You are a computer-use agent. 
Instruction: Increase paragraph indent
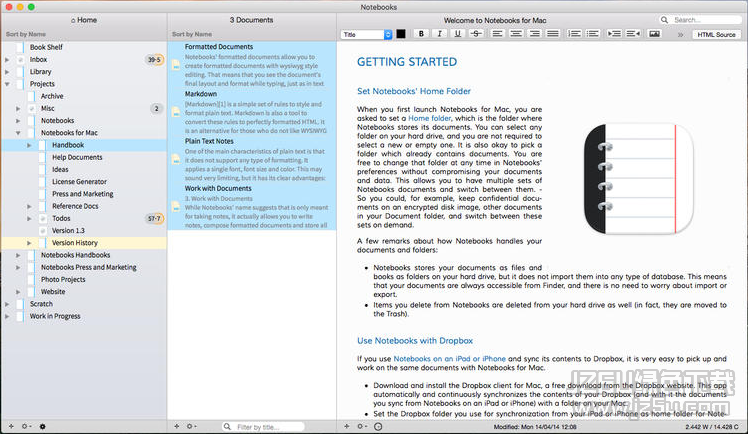pyautogui.click(x=614, y=34)
